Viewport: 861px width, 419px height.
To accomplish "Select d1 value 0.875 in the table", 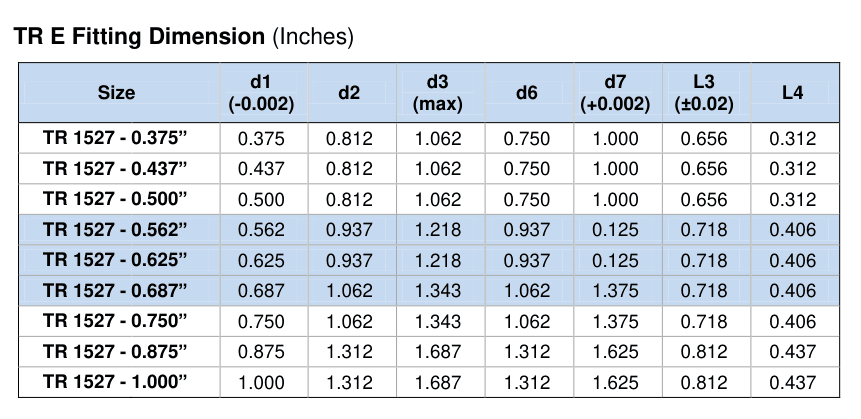I will [x=261, y=351].
